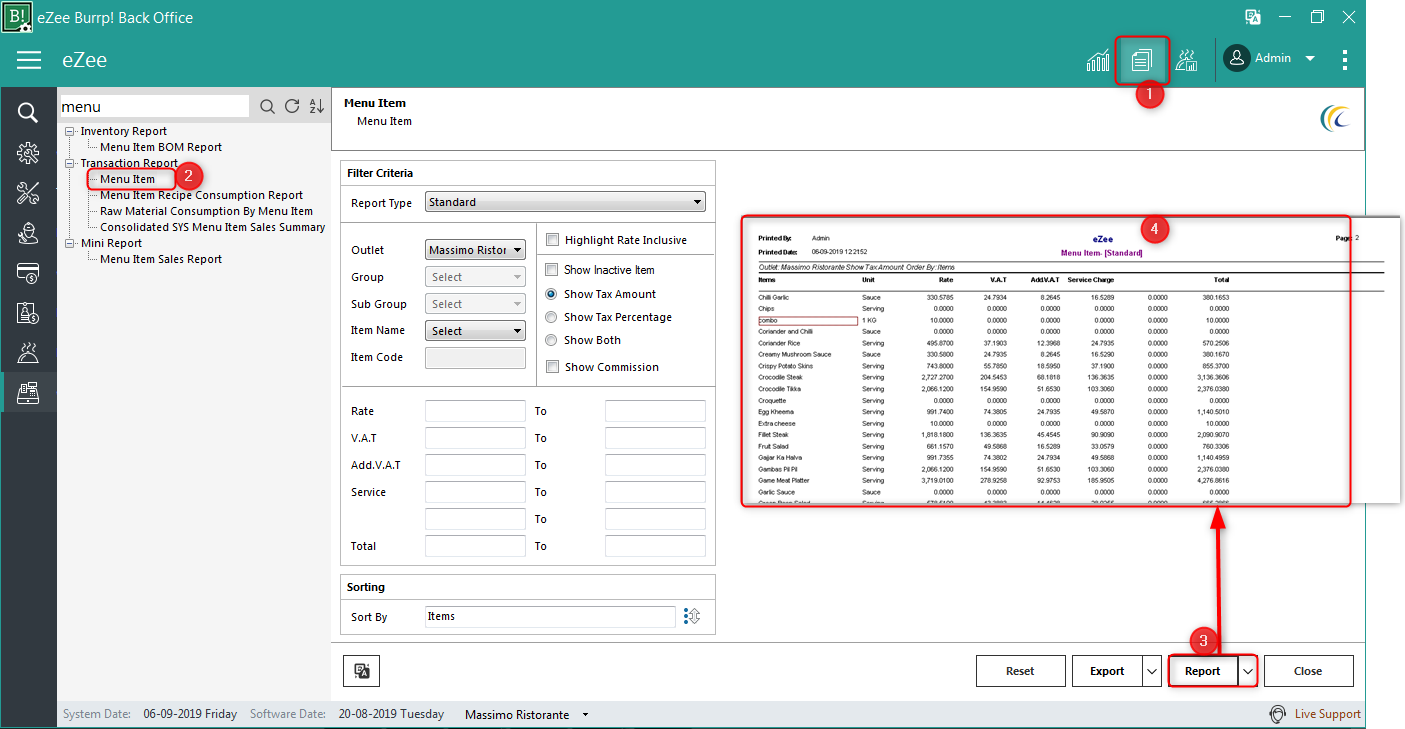This screenshot has height=729, width=1405.
Task: Select Show Tax Amount radio button
Action: pos(551,294)
